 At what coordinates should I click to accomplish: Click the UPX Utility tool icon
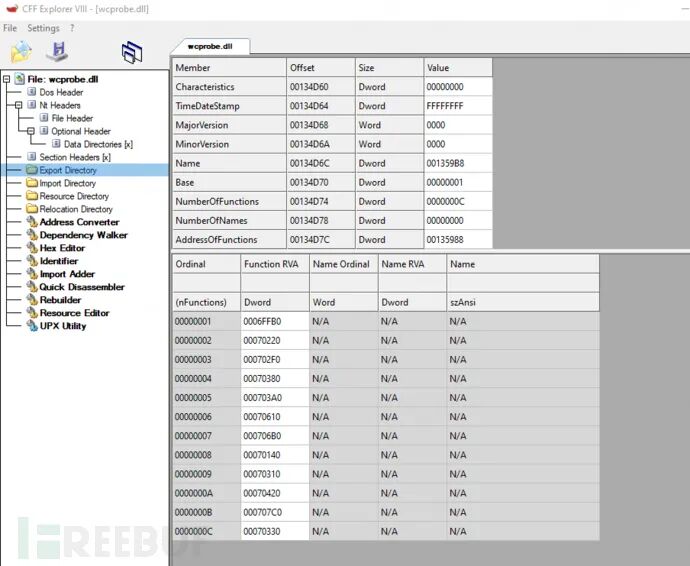click(x=32, y=326)
